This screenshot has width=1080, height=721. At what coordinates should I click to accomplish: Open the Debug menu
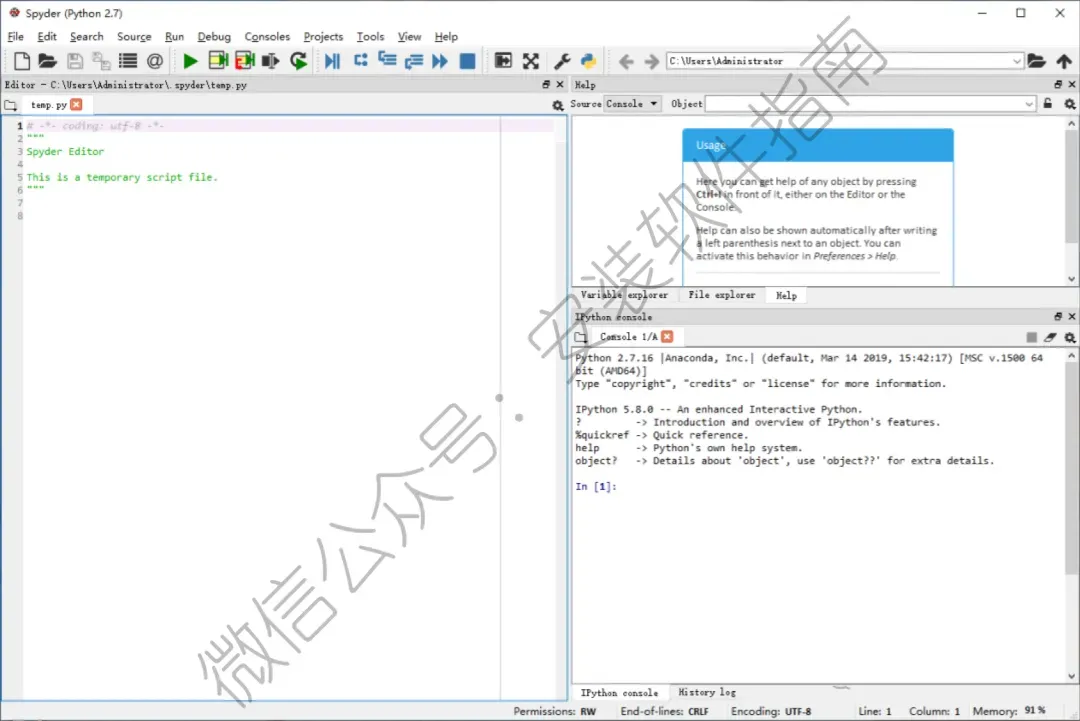point(214,36)
